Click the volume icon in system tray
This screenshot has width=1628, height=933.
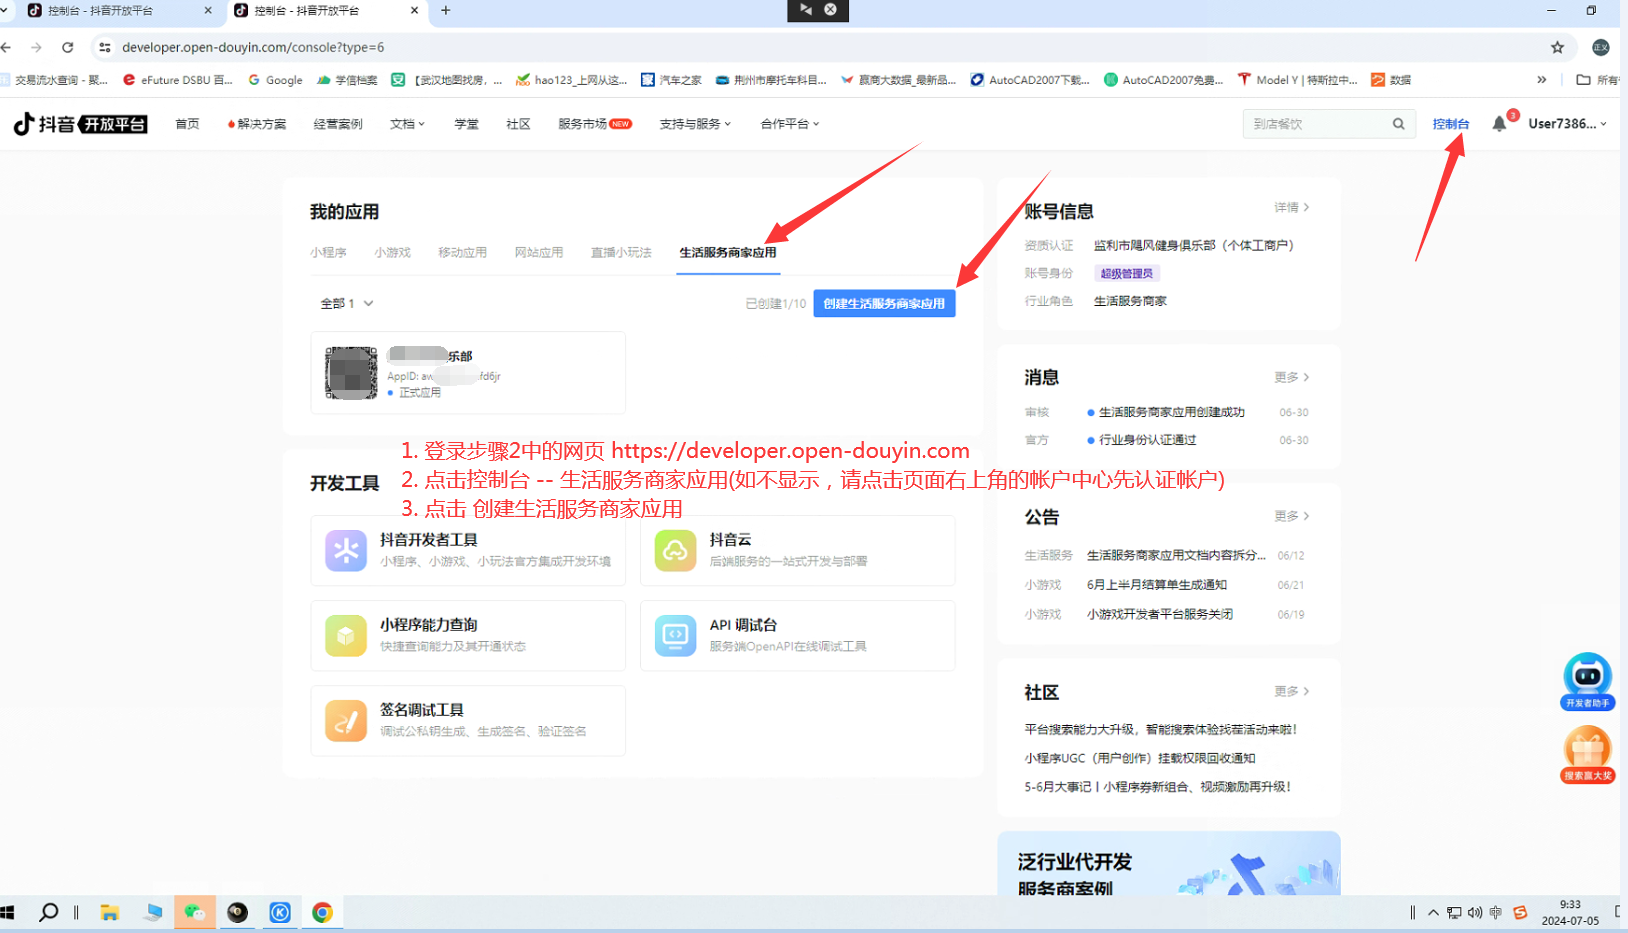pos(1475,912)
